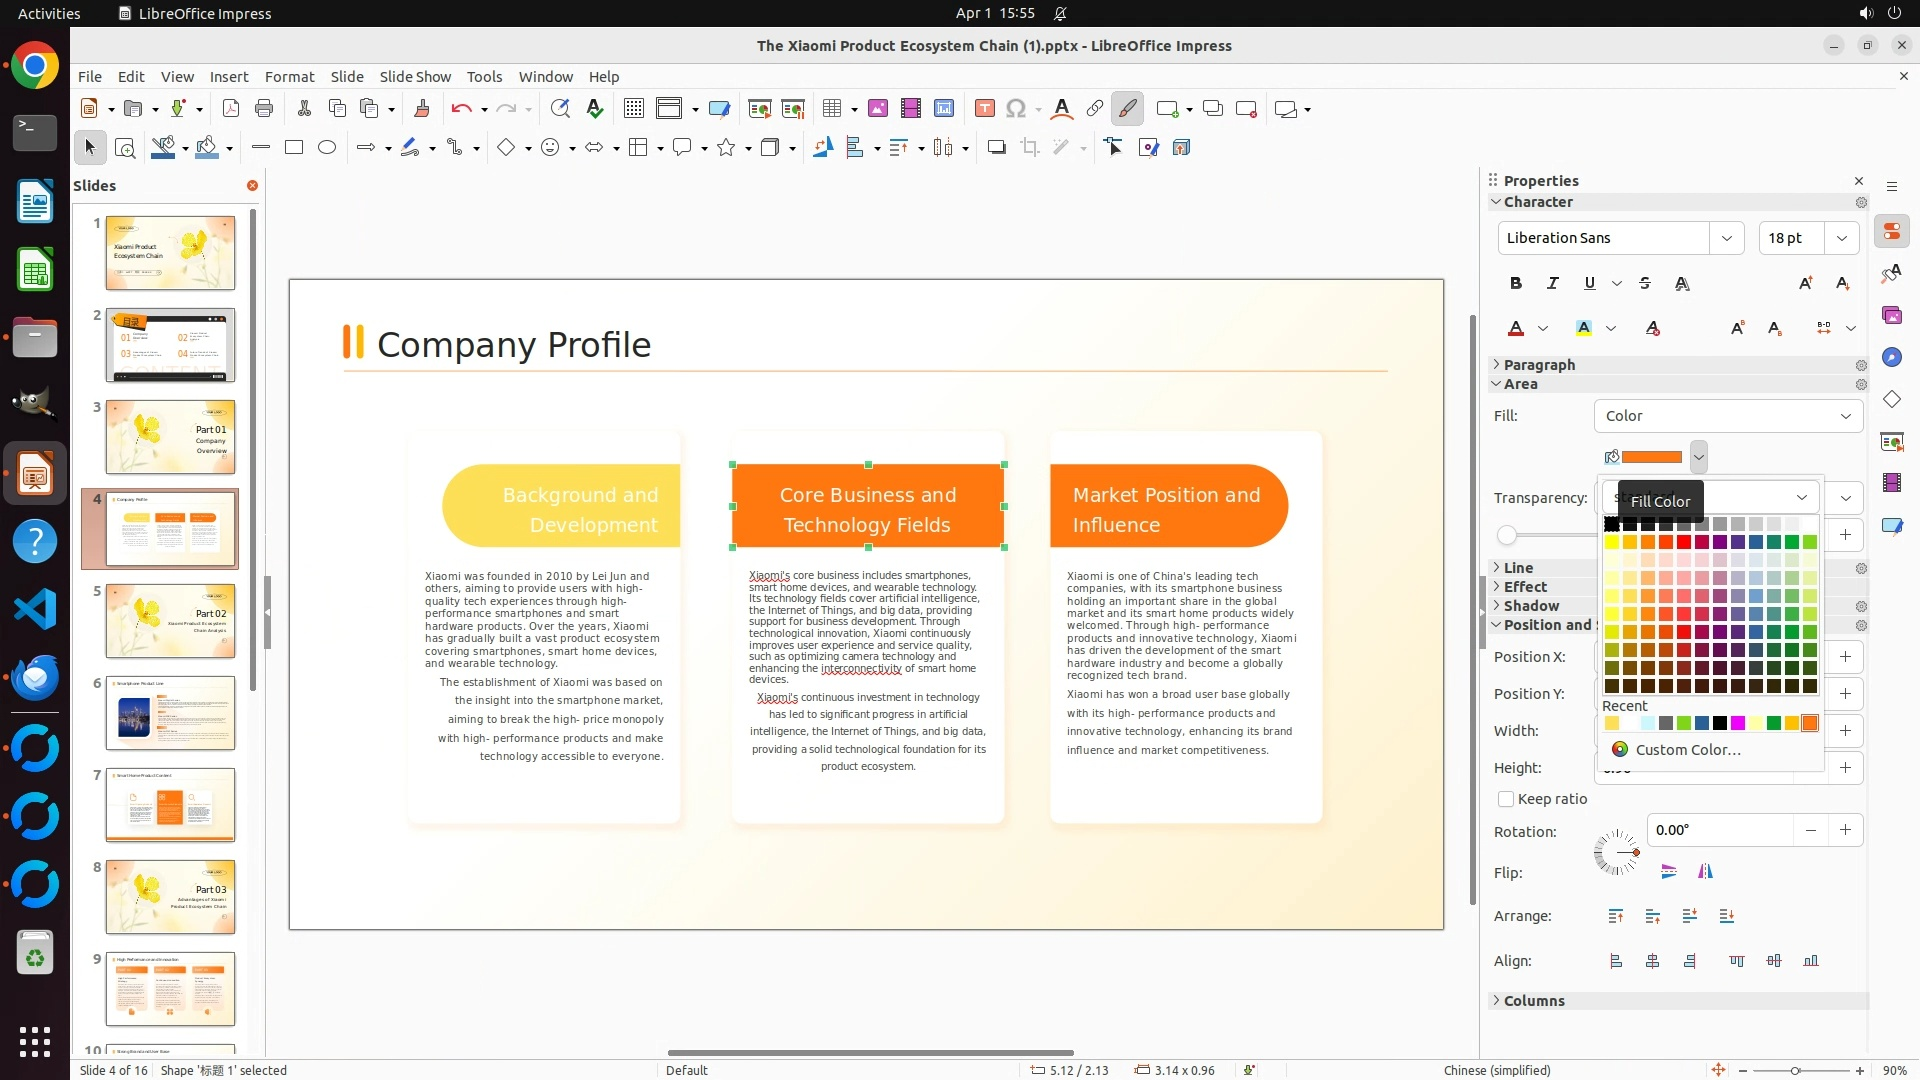Viewport: 1920px width, 1080px height.
Task: Click the Flip Vertically icon
Action: point(1668,872)
